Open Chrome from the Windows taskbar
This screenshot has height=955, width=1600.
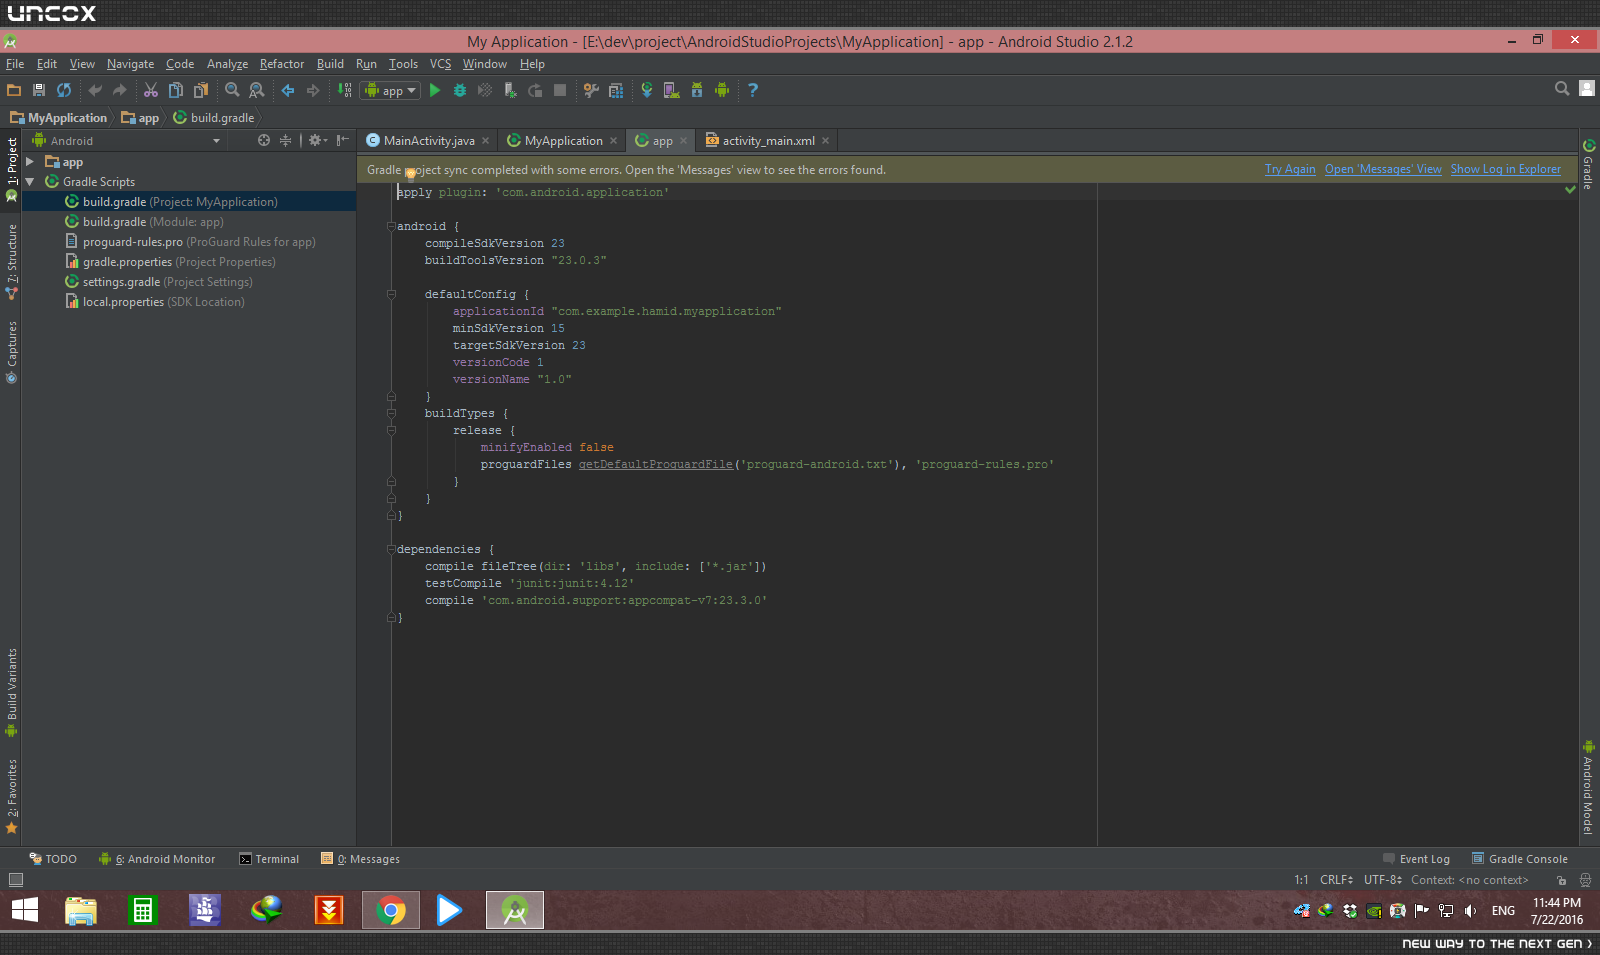pyautogui.click(x=391, y=910)
